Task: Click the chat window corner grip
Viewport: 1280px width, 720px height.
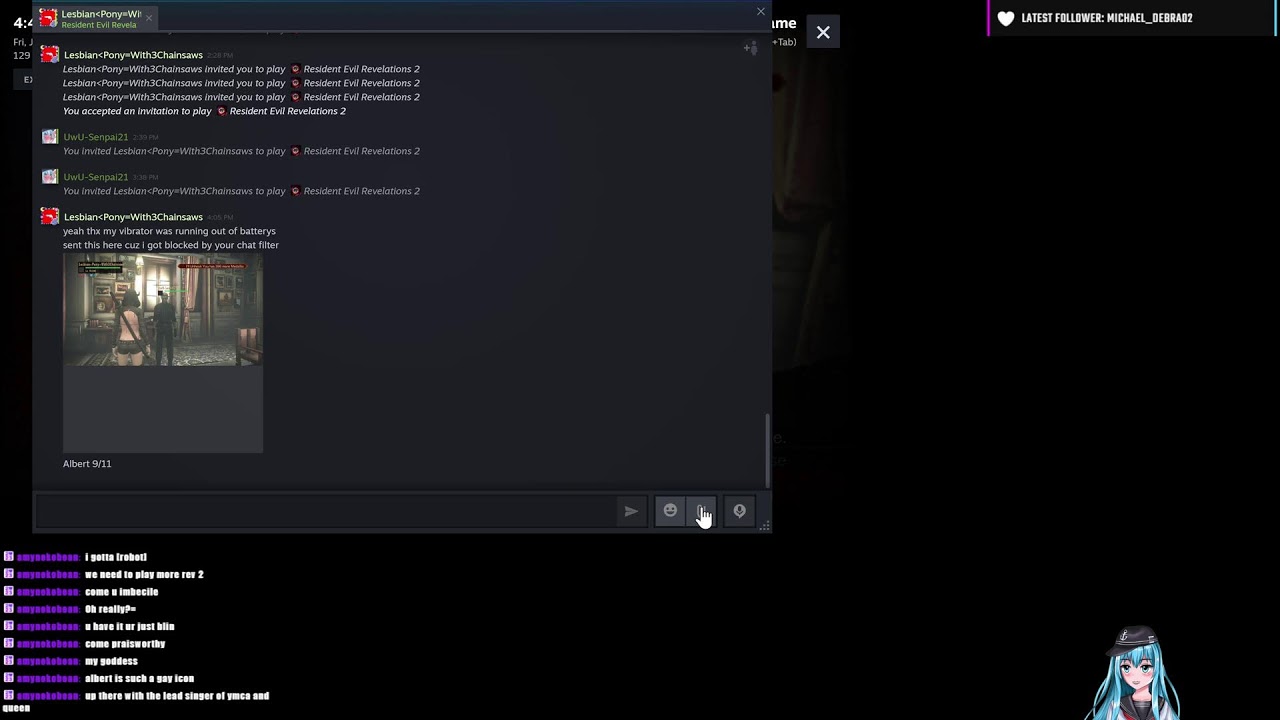Action: pos(765,525)
